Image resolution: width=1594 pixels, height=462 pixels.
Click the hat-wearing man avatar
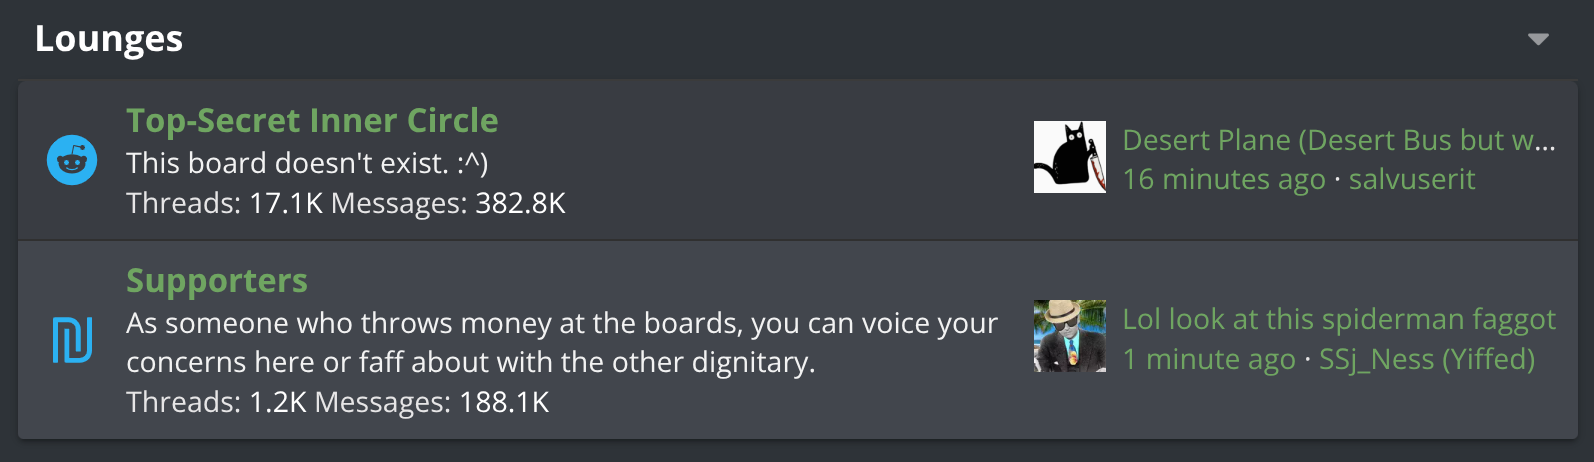(1070, 336)
